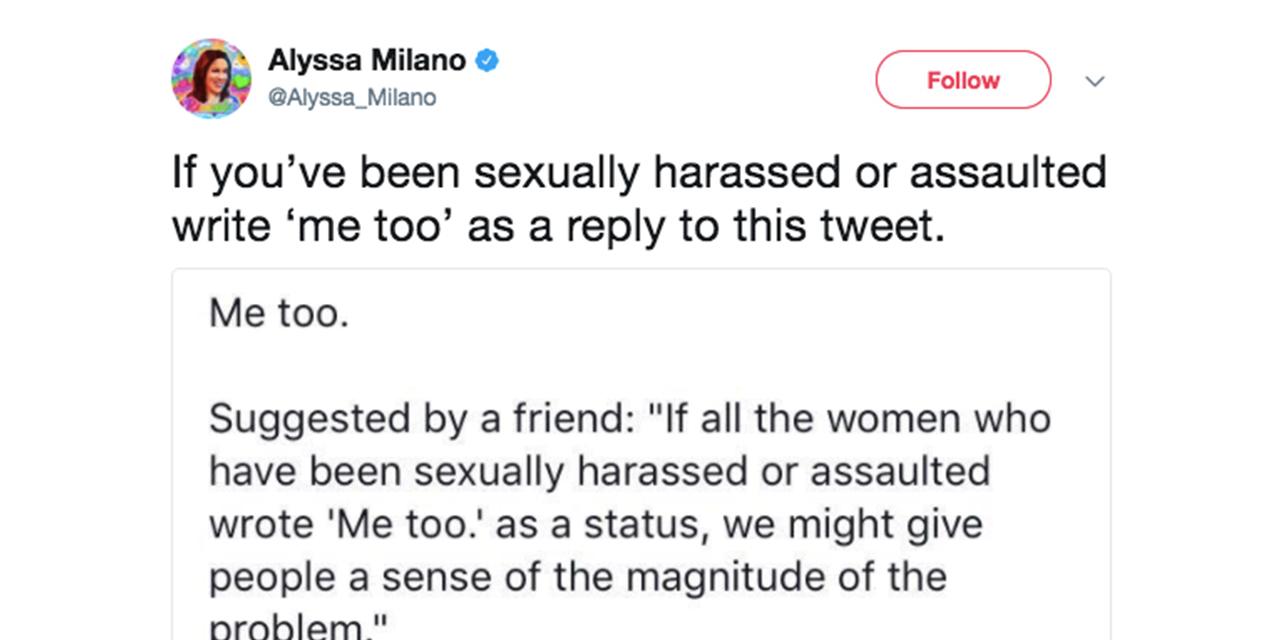
Task: Click the 'me too' phrase in tweet text
Action: pos(377,229)
